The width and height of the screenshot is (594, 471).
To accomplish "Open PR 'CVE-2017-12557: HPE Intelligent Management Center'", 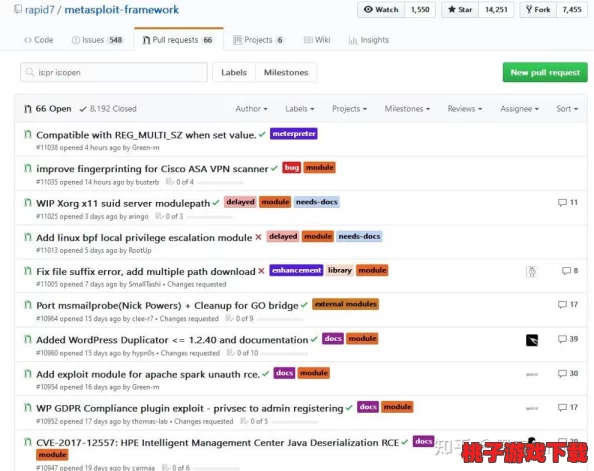I will pyautogui.click(x=217, y=443).
